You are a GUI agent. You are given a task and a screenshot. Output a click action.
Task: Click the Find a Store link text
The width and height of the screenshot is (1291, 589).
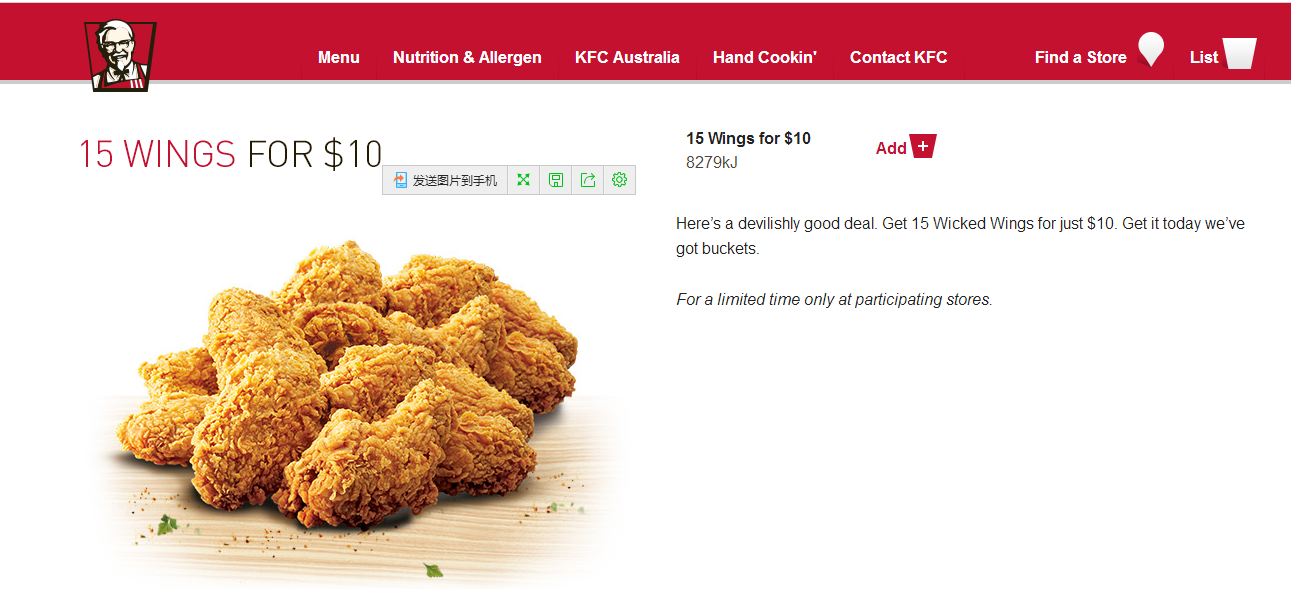pos(1081,57)
